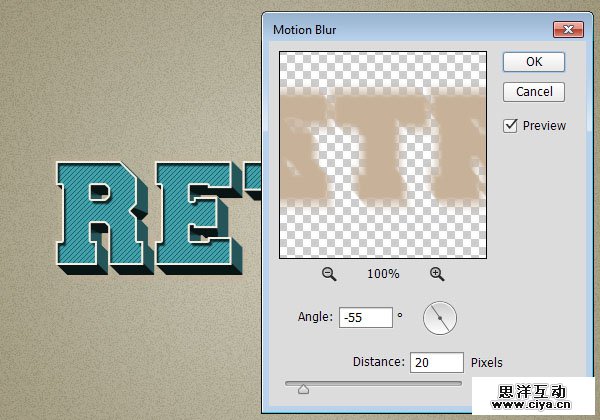Click OK in Motion Blur dialog

(534, 62)
